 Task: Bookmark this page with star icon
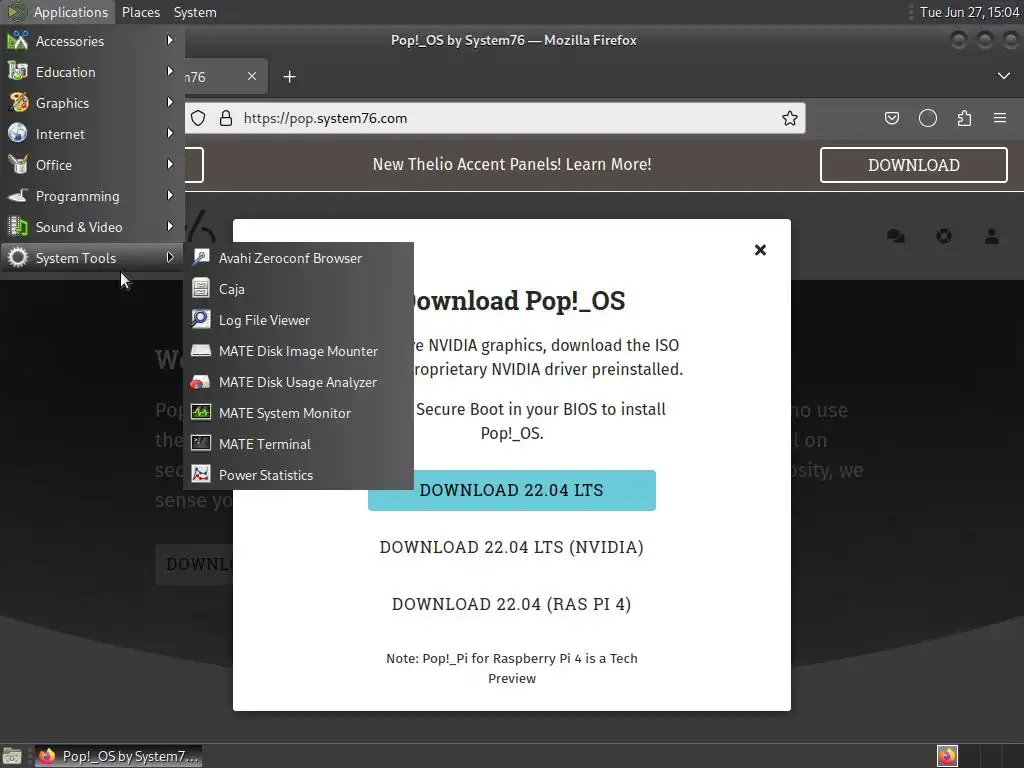point(790,118)
